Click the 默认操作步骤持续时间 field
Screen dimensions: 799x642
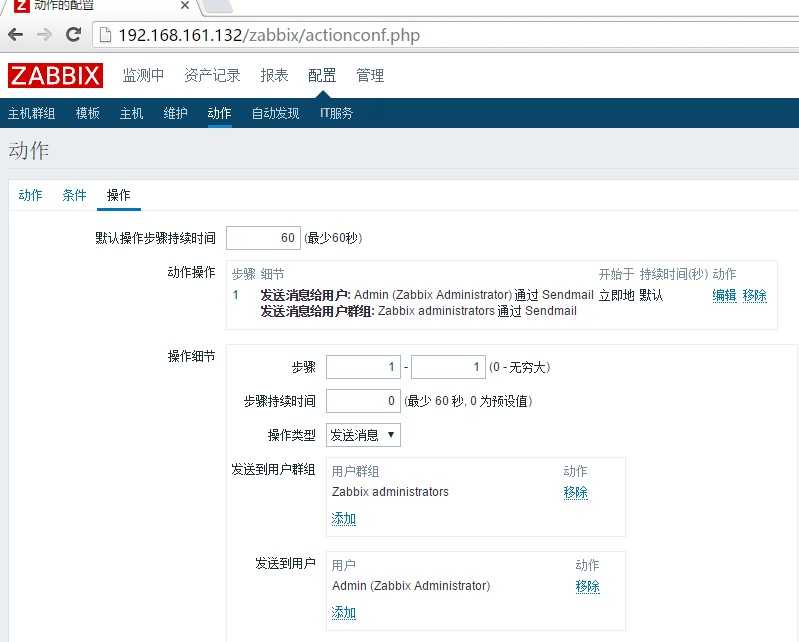pos(263,238)
